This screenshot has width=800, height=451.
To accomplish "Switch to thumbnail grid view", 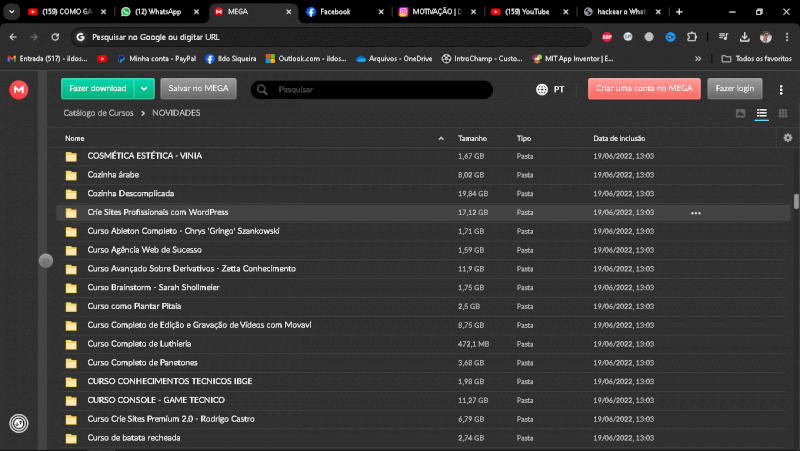I will click(781, 114).
